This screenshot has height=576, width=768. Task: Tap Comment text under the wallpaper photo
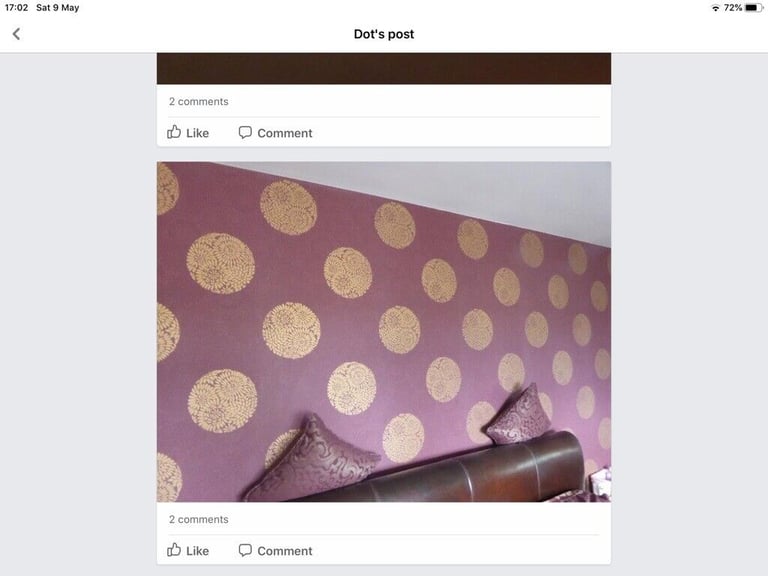285,551
